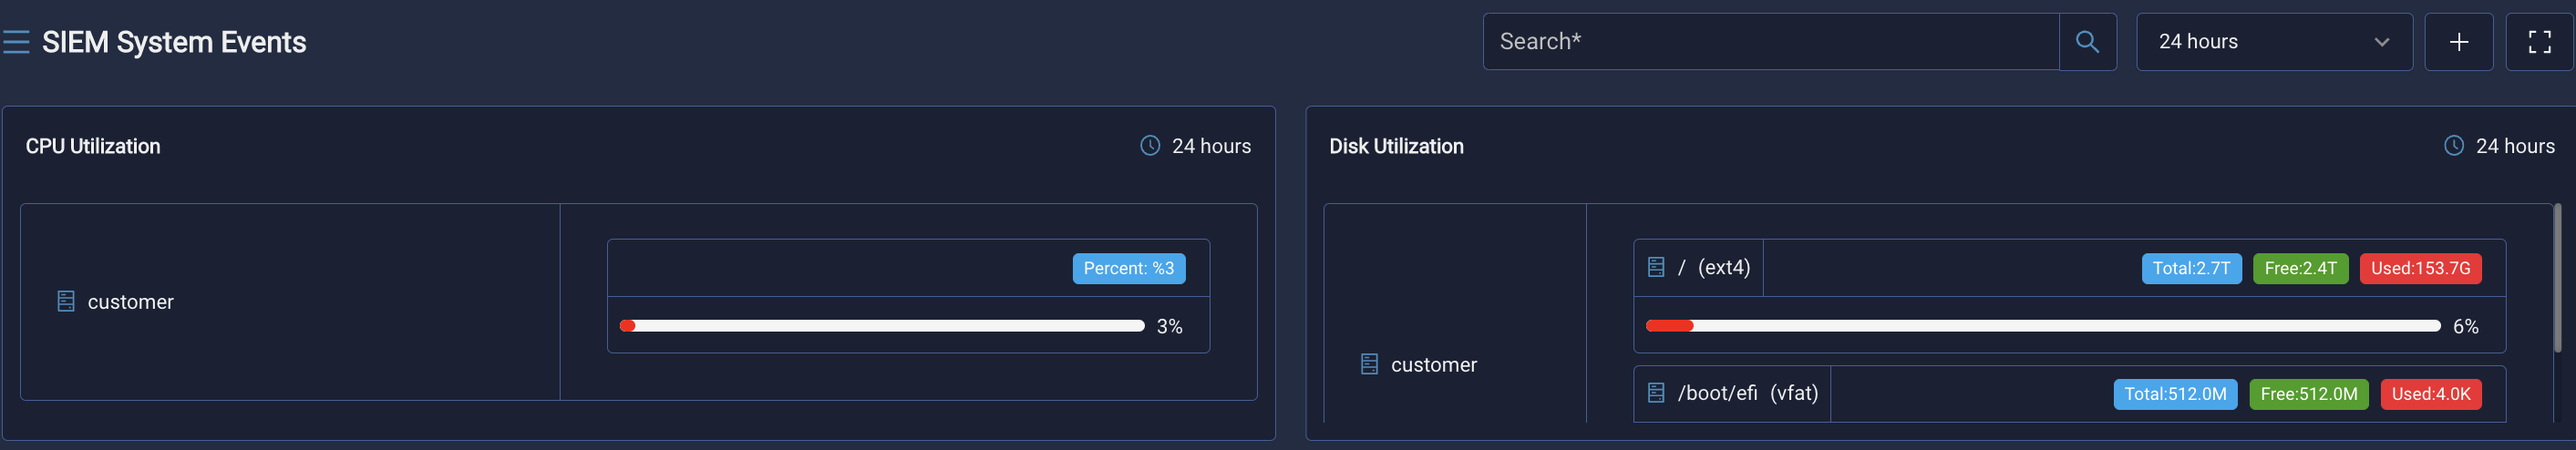Click the search magnifier icon
Image resolution: width=2576 pixels, height=450 pixels.
click(2087, 42)
